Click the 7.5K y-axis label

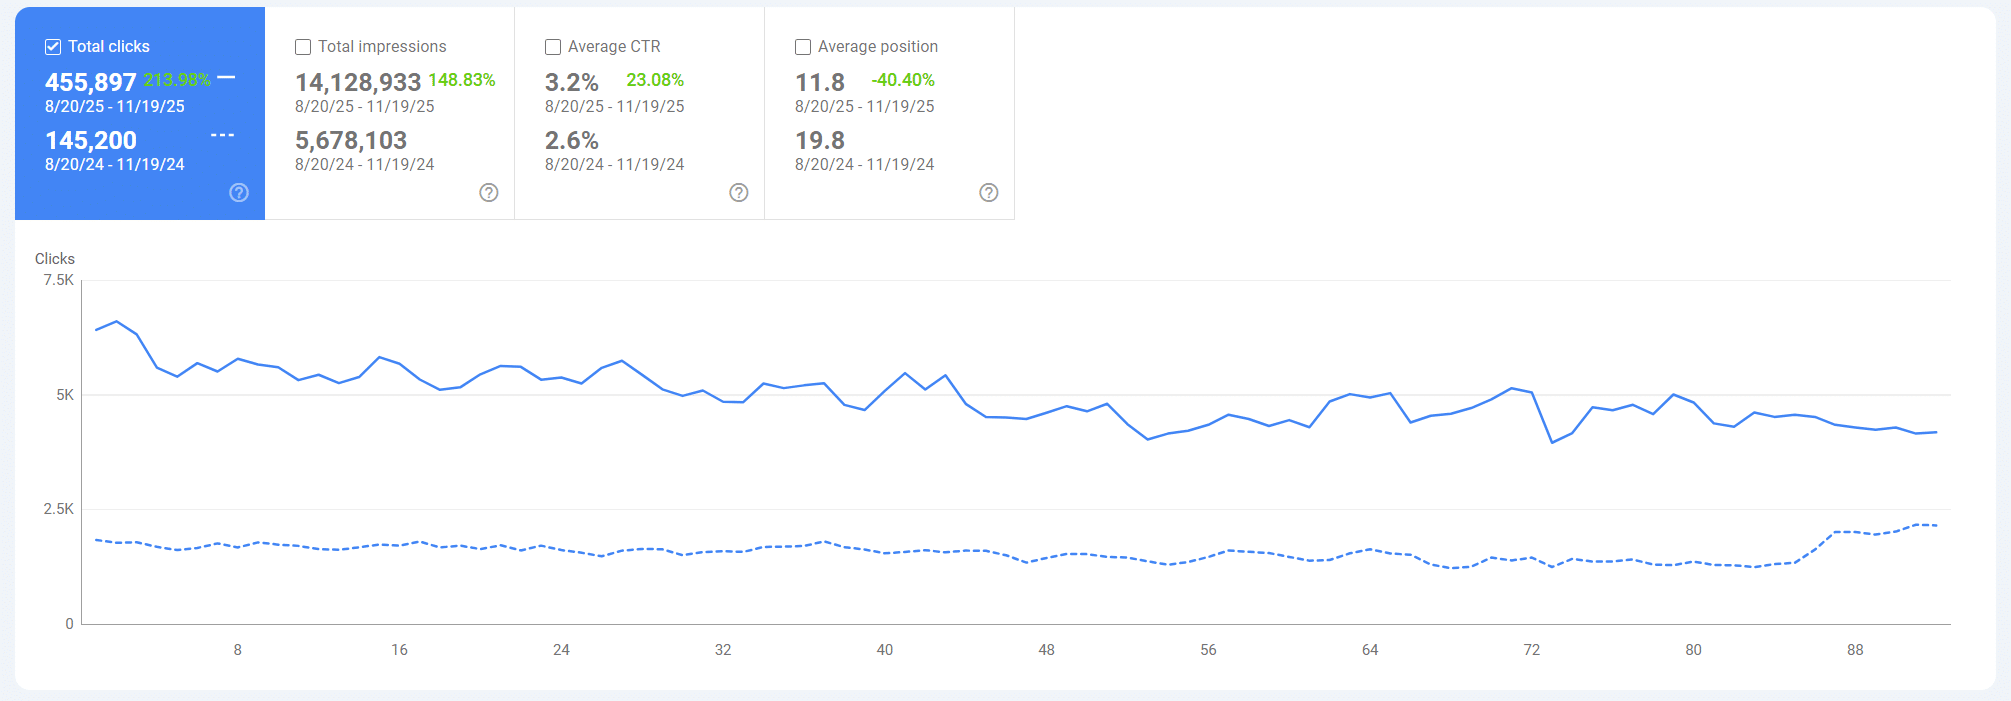[x=58, y=280]
